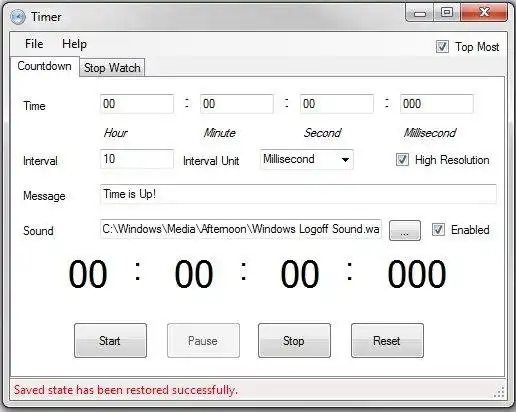This screenshot has width=516, height=412.
Task: Click the 'Saved state has been restored' status text
Action: (x=126, y=390)
